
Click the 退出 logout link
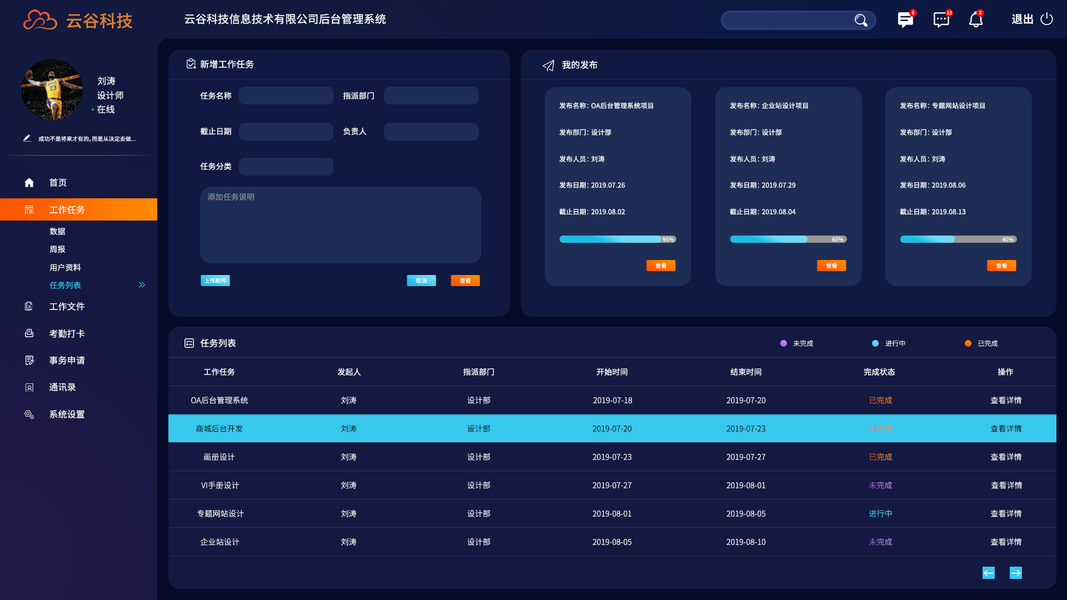[1022, 19]
